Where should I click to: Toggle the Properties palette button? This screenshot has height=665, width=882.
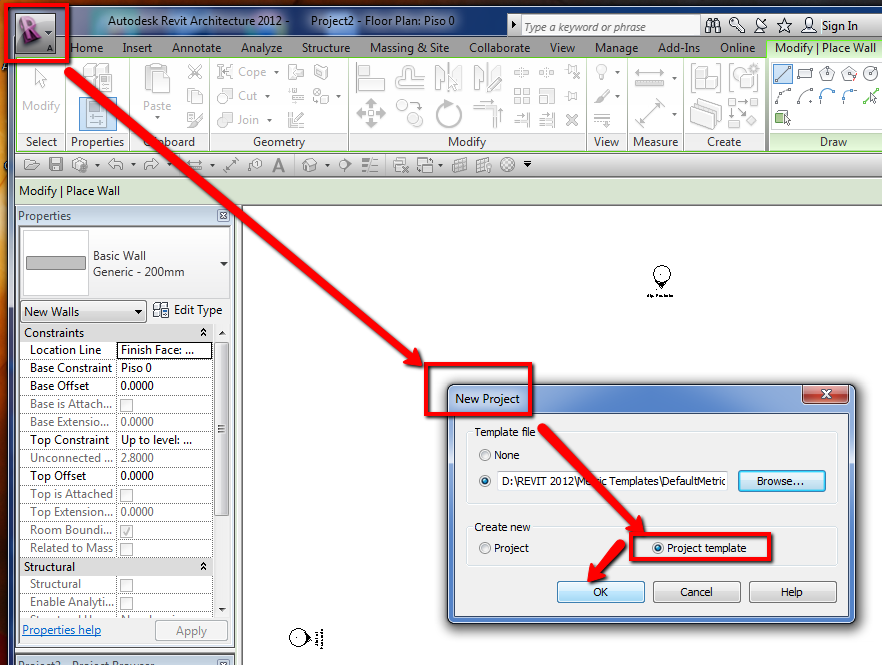point(97,114)
